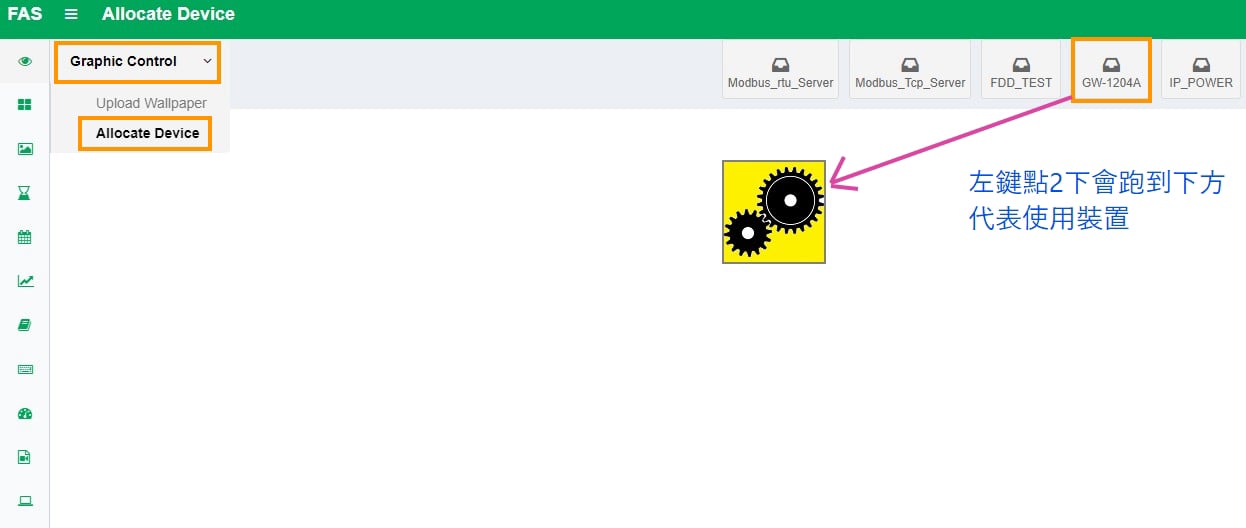The width and height of the screenshot is (1246, 528).
Task: Open Upload Wallpaper menu item
Action: pos(151,103)
